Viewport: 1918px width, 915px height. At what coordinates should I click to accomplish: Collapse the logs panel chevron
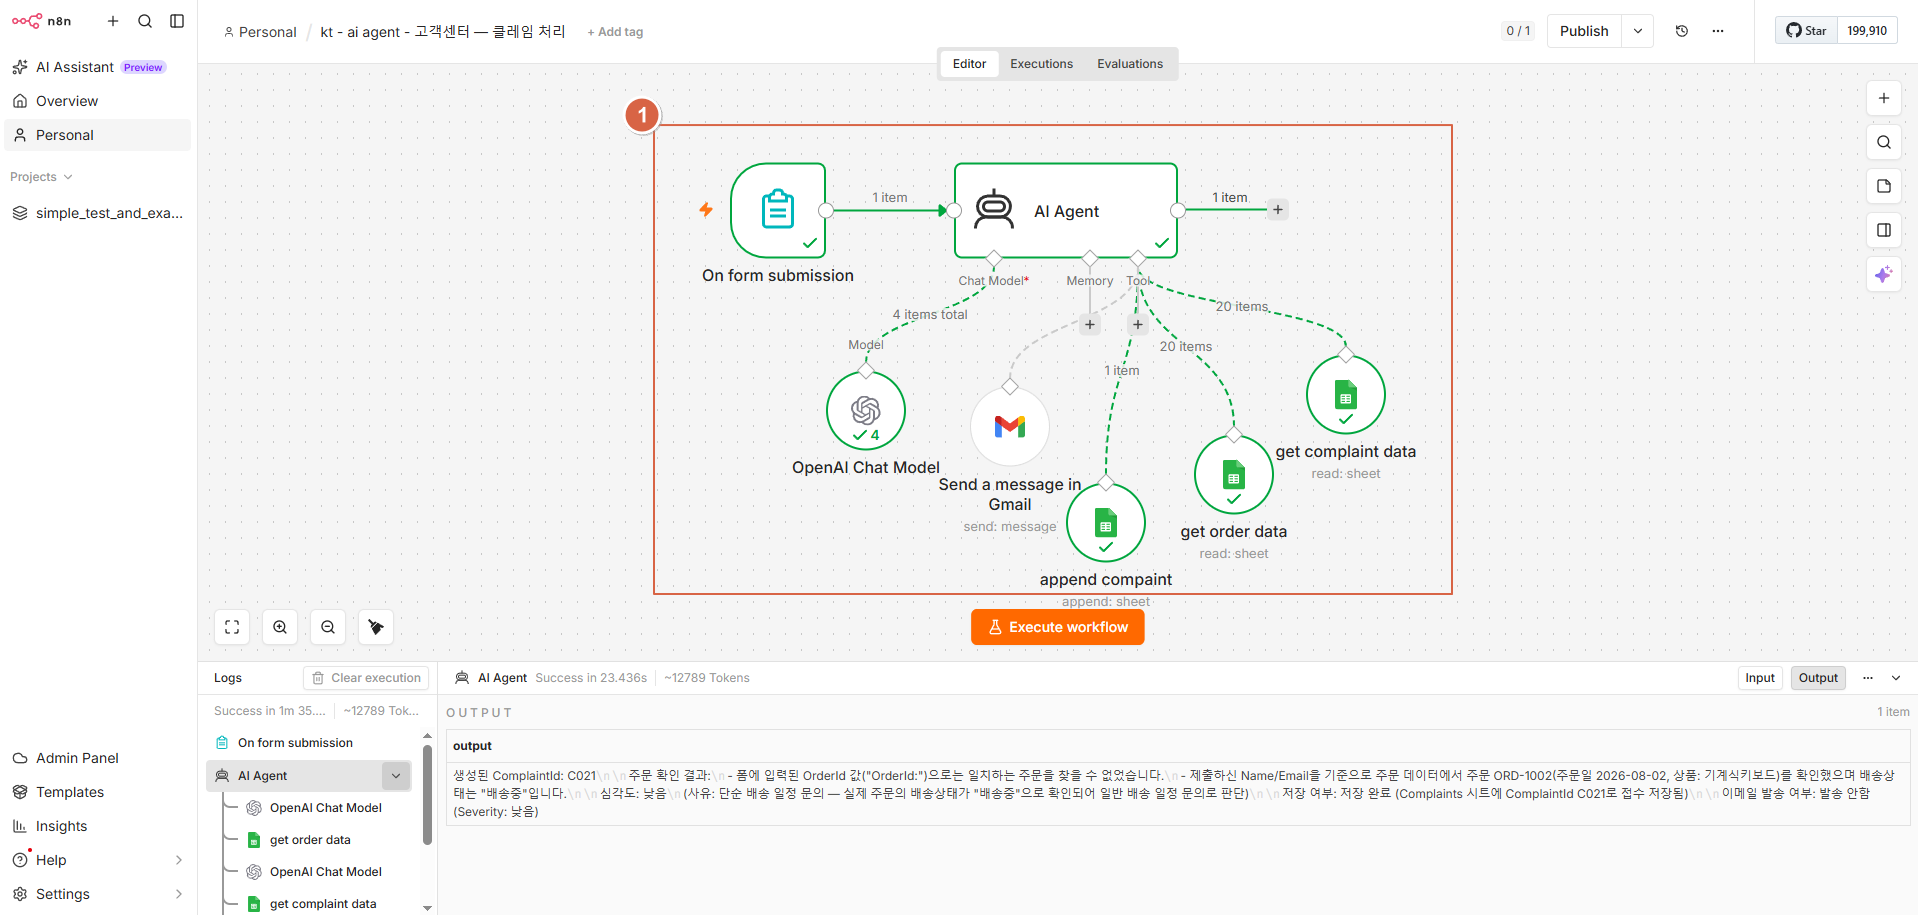point(1896,678)
